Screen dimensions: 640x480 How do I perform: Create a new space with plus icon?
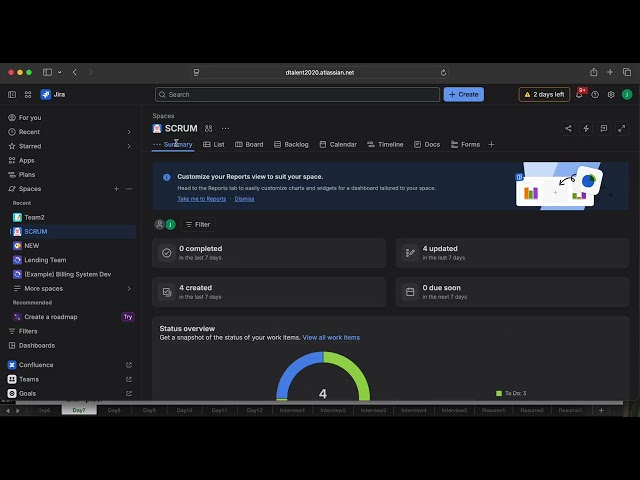116,189
